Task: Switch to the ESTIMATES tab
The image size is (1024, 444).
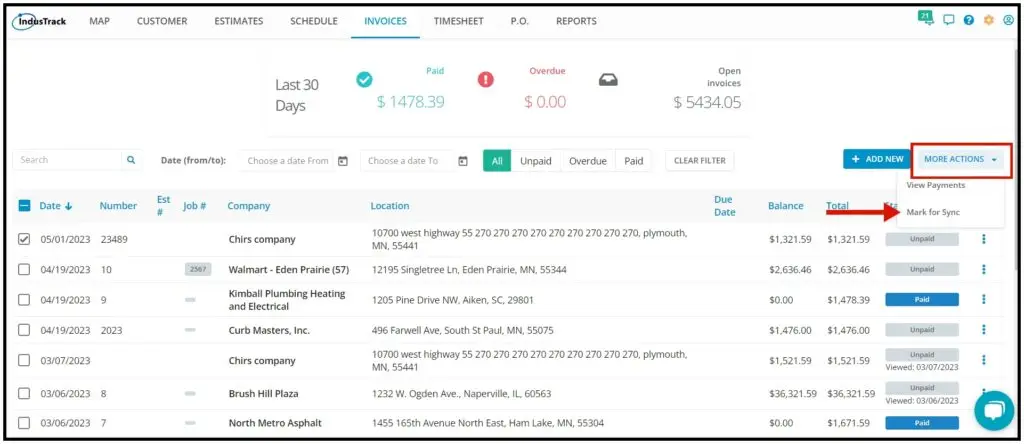Action: [x=238, y=21]
